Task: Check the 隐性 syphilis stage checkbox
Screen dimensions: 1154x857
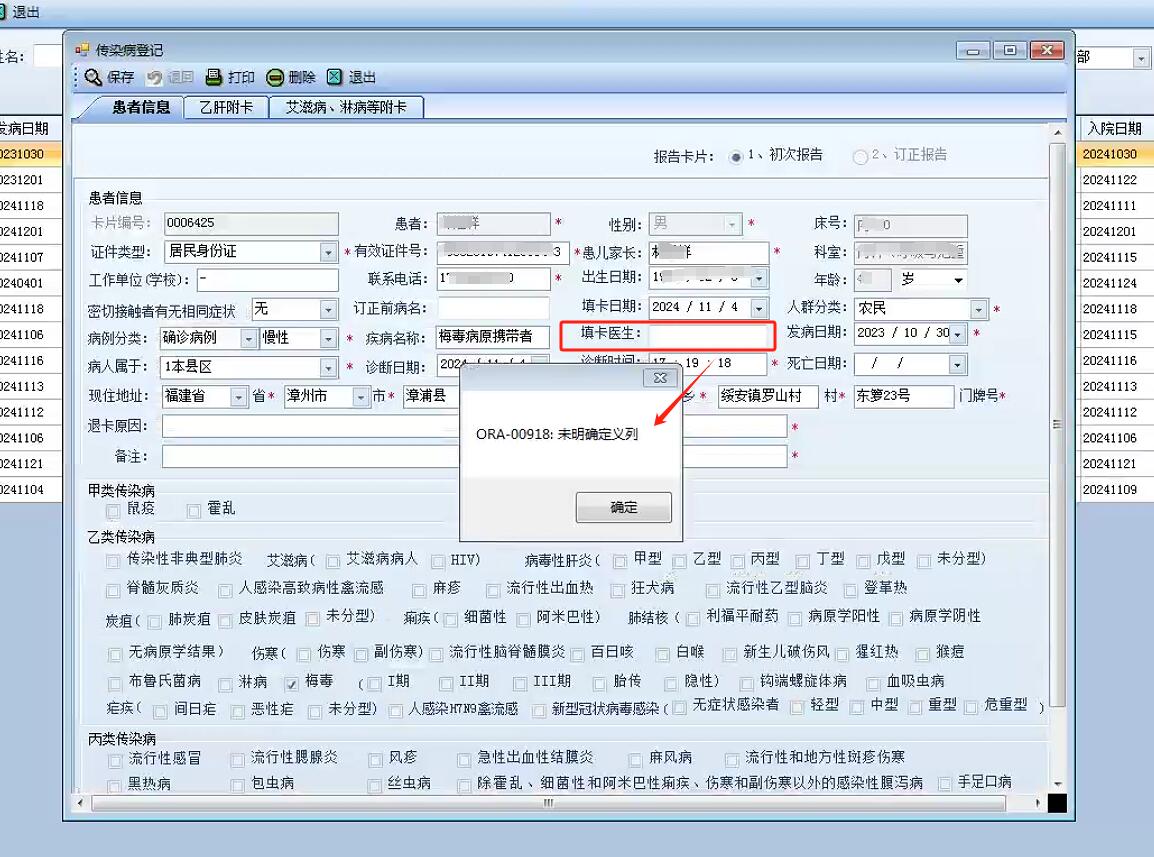Action: tap(670, 684)
